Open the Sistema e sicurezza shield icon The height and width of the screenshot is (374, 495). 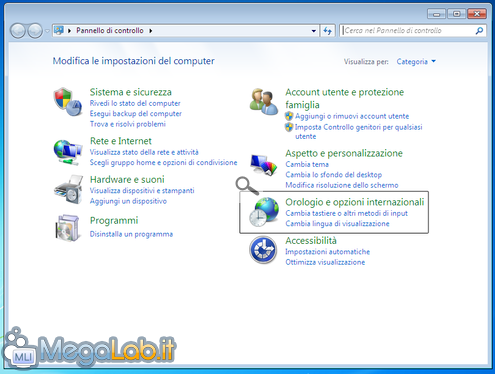[x=68, y=102]
